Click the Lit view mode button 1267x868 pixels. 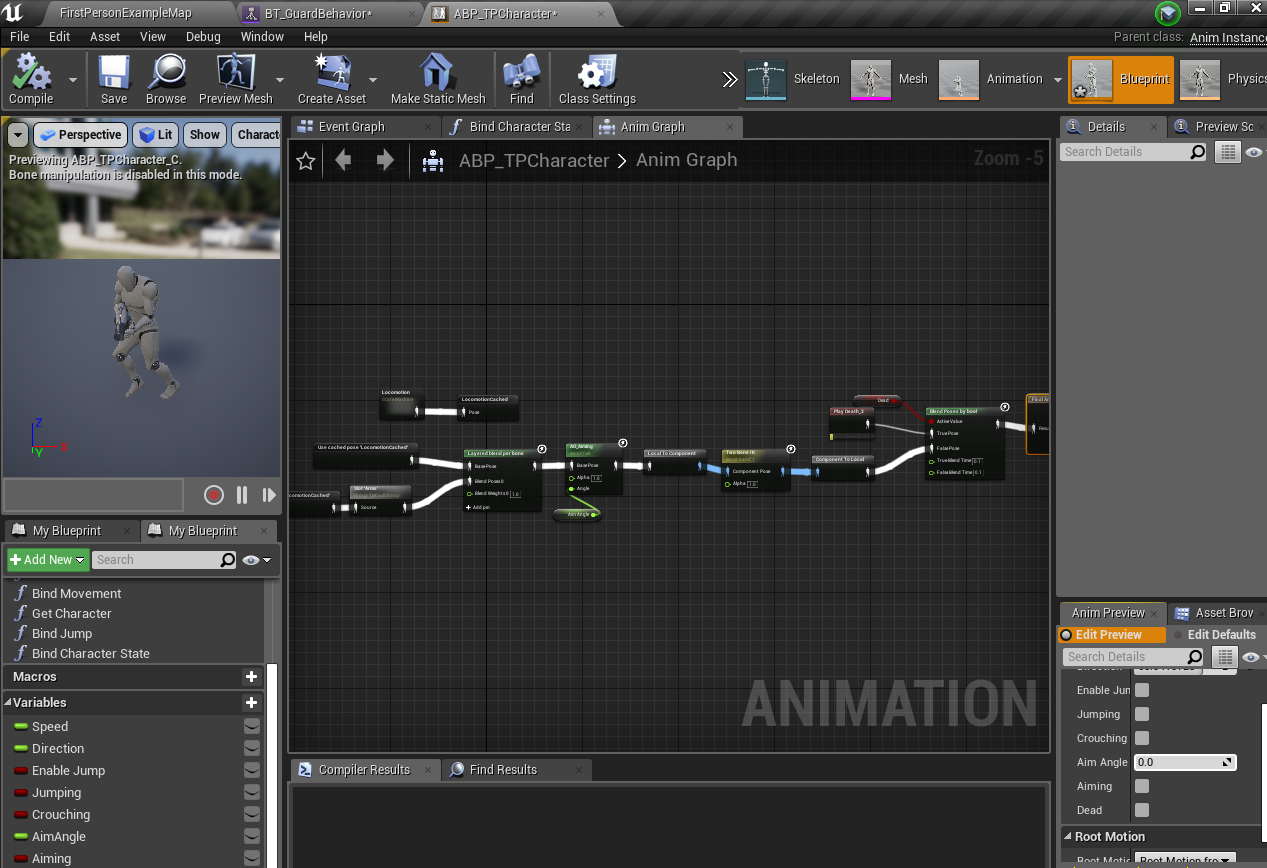tap(155, 135)
